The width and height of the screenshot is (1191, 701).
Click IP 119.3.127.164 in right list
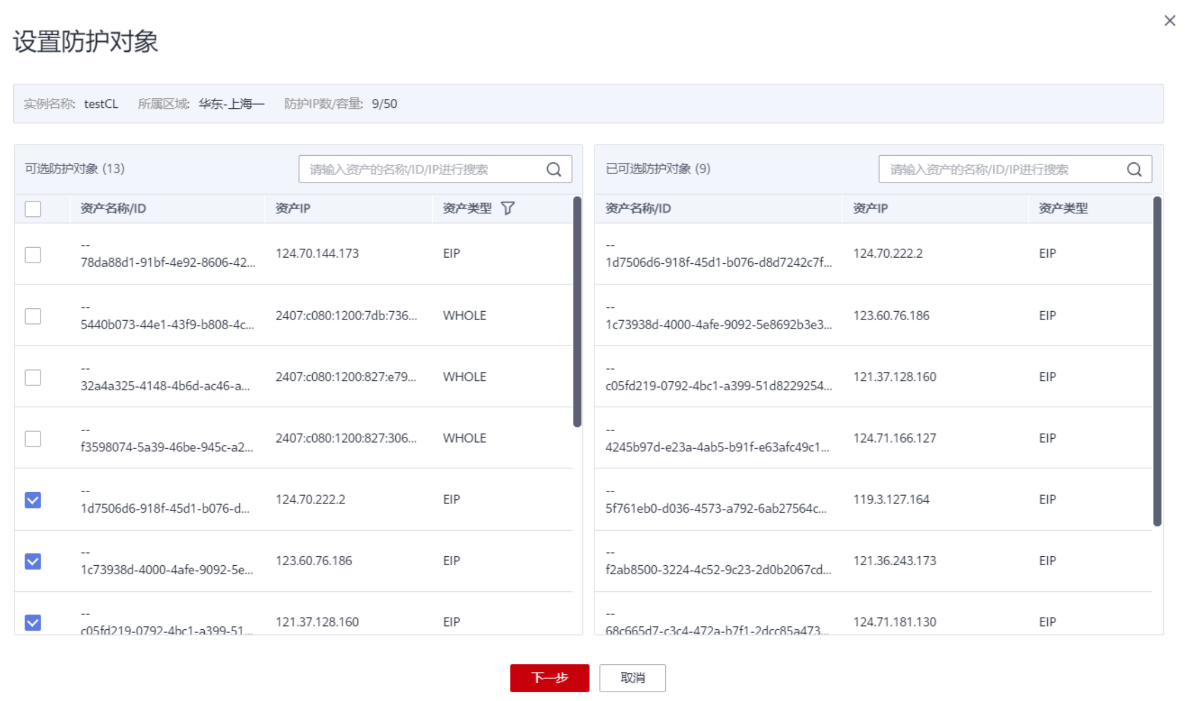tap(891, 500)
